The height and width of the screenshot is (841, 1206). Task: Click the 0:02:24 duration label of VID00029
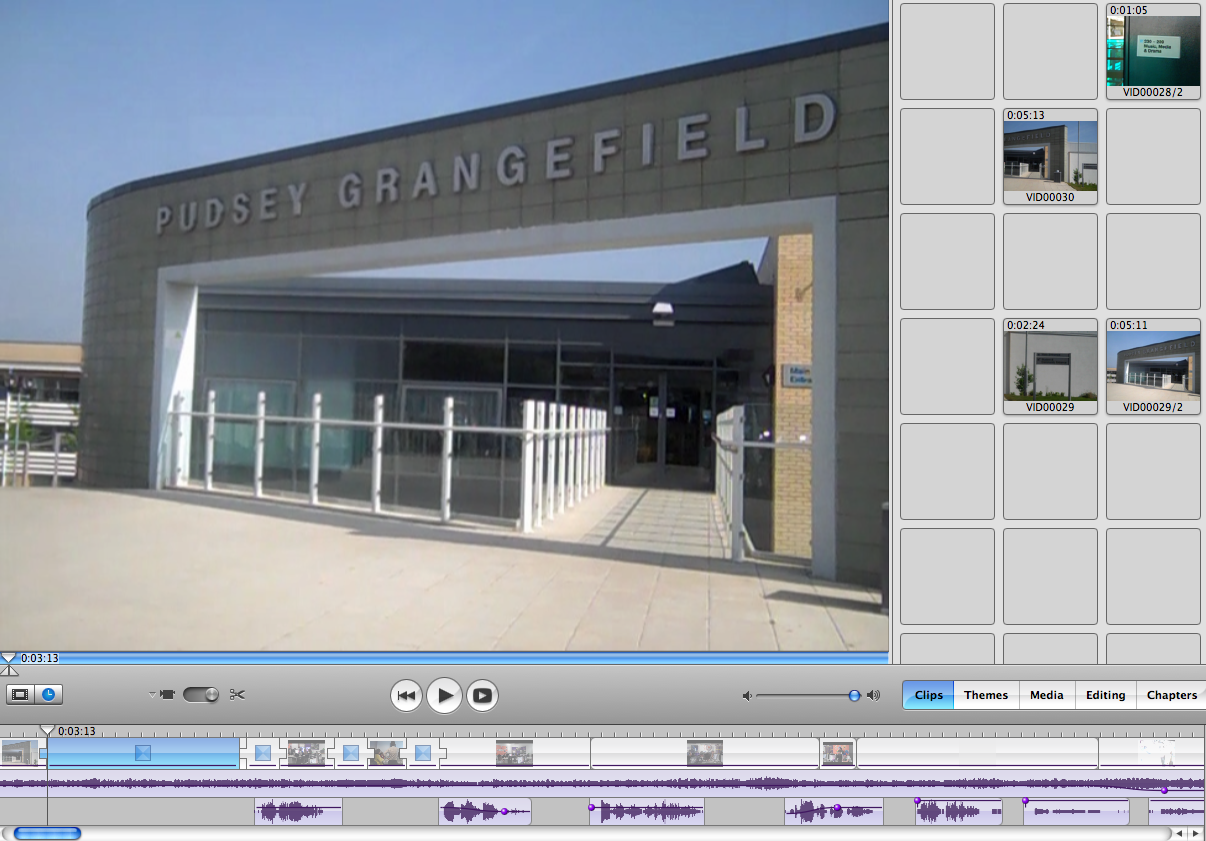click(1025, 325)
